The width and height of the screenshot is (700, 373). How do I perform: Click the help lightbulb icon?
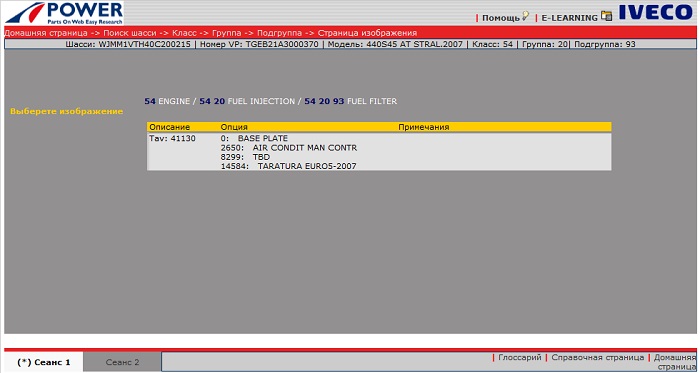pos(525,16)
